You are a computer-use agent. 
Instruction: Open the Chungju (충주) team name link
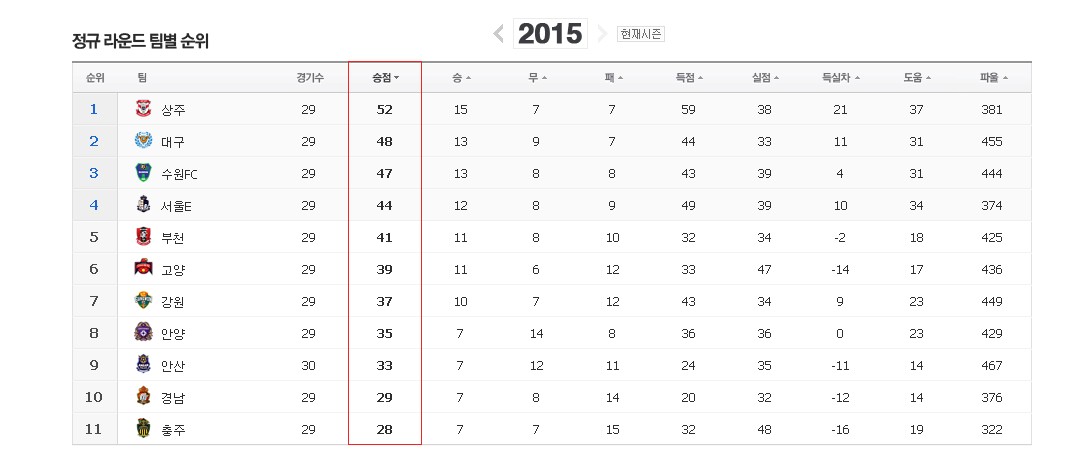coord(173,430)
